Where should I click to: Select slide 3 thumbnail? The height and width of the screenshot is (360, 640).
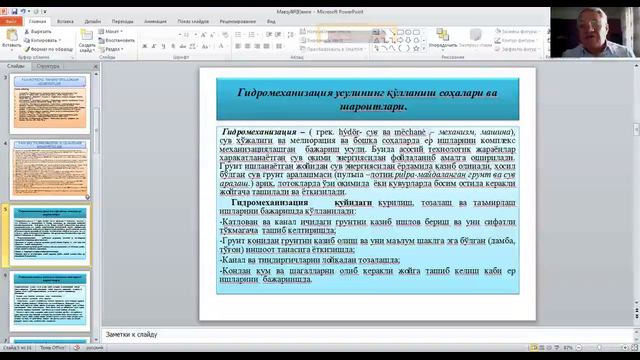(x=50, y=104)
